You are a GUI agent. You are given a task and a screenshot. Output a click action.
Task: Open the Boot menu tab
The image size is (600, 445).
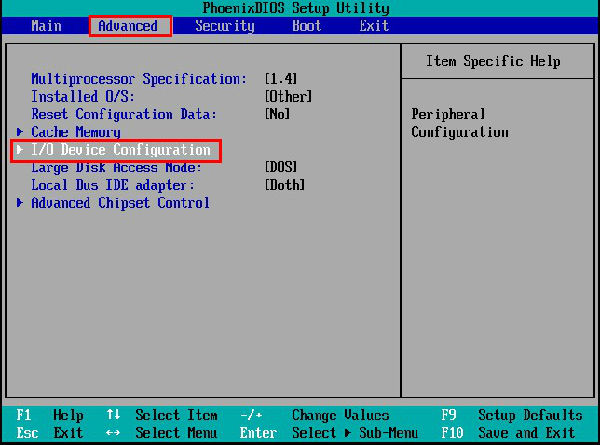tap(307, 26)
